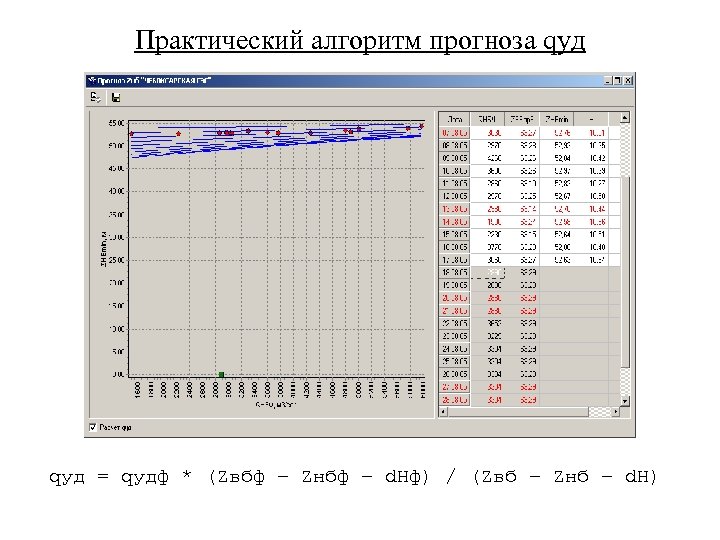Viewport: 720px width, 540px height.
Task: Select the green square marker on the chart's x-axis
Action: coord(221,375)
